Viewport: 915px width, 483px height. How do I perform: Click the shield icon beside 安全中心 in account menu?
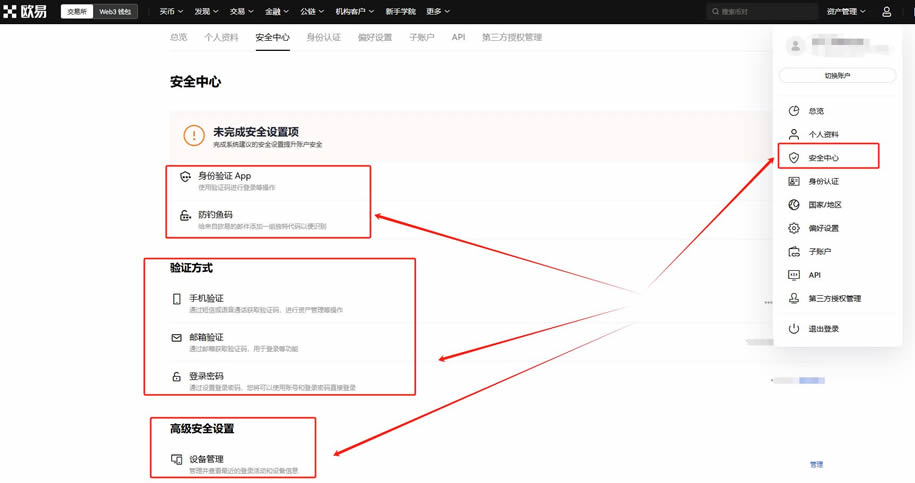(x=793, y=158)
